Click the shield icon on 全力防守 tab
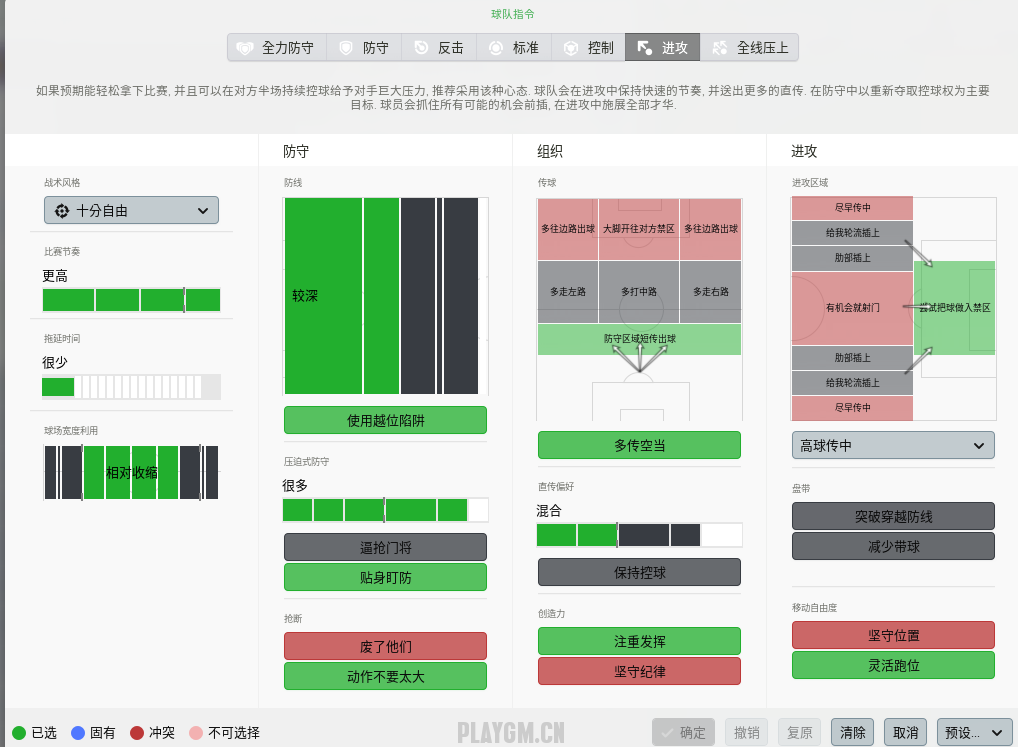 tap(245, 48)
